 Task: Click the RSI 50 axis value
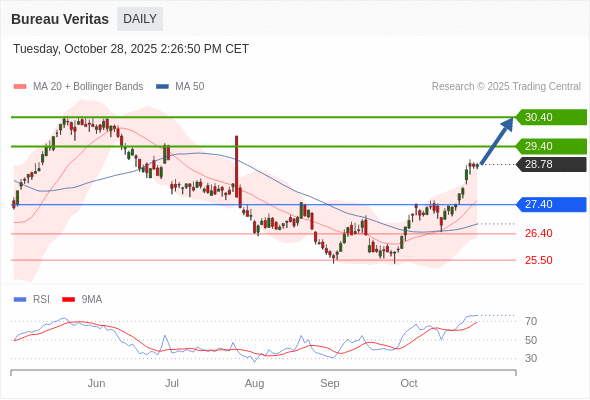click(531, 340)
